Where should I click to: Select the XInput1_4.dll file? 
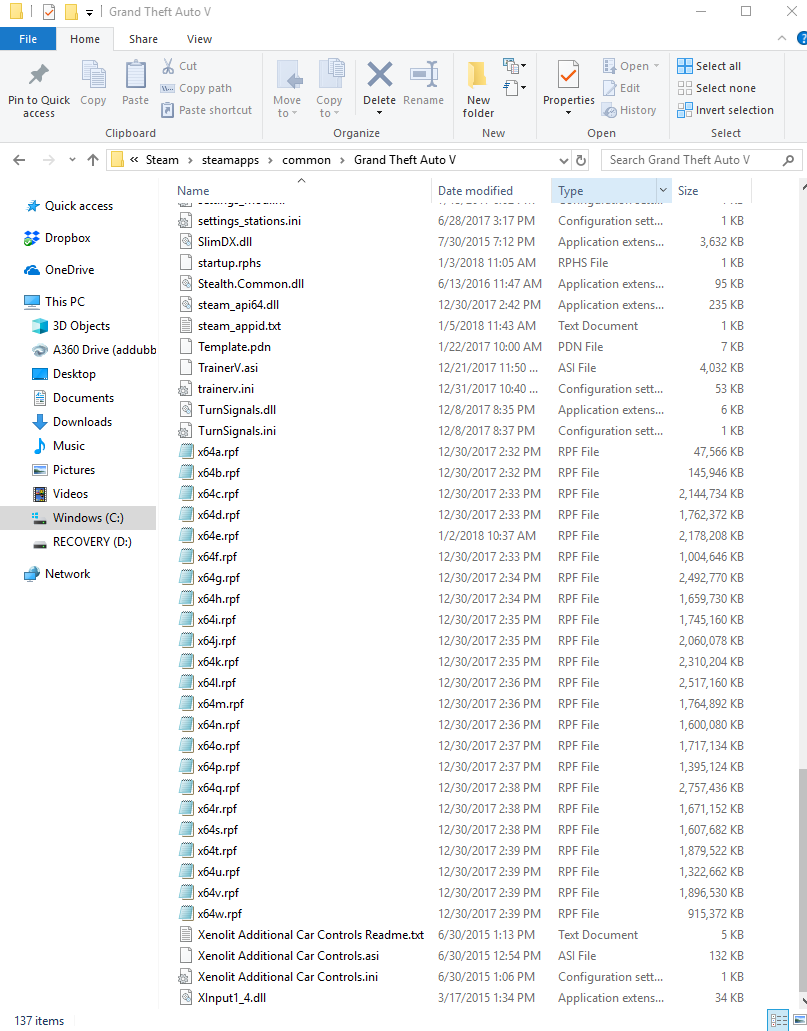(232, 998)
